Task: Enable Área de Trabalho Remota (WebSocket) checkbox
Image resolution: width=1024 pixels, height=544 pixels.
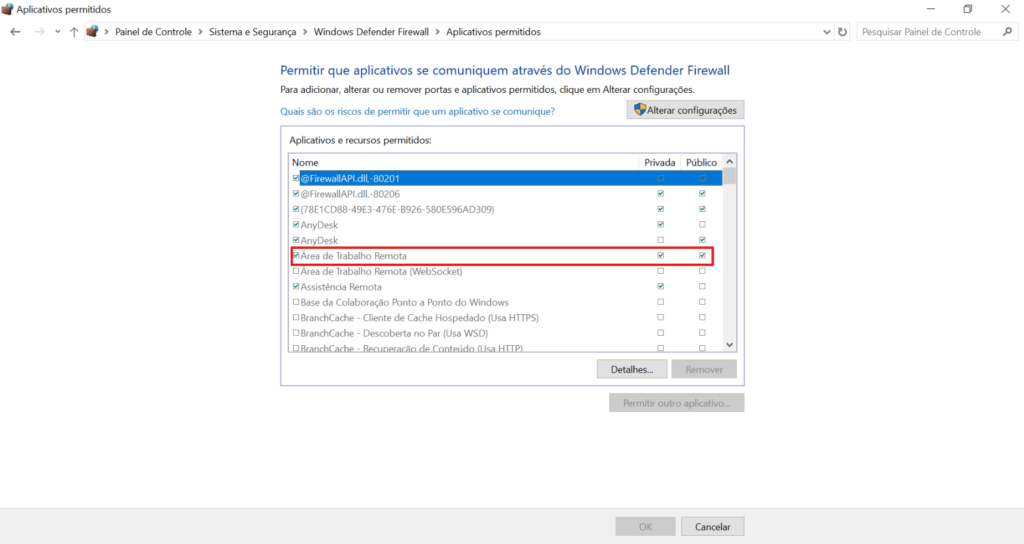Action: click(x=296, y=271)
